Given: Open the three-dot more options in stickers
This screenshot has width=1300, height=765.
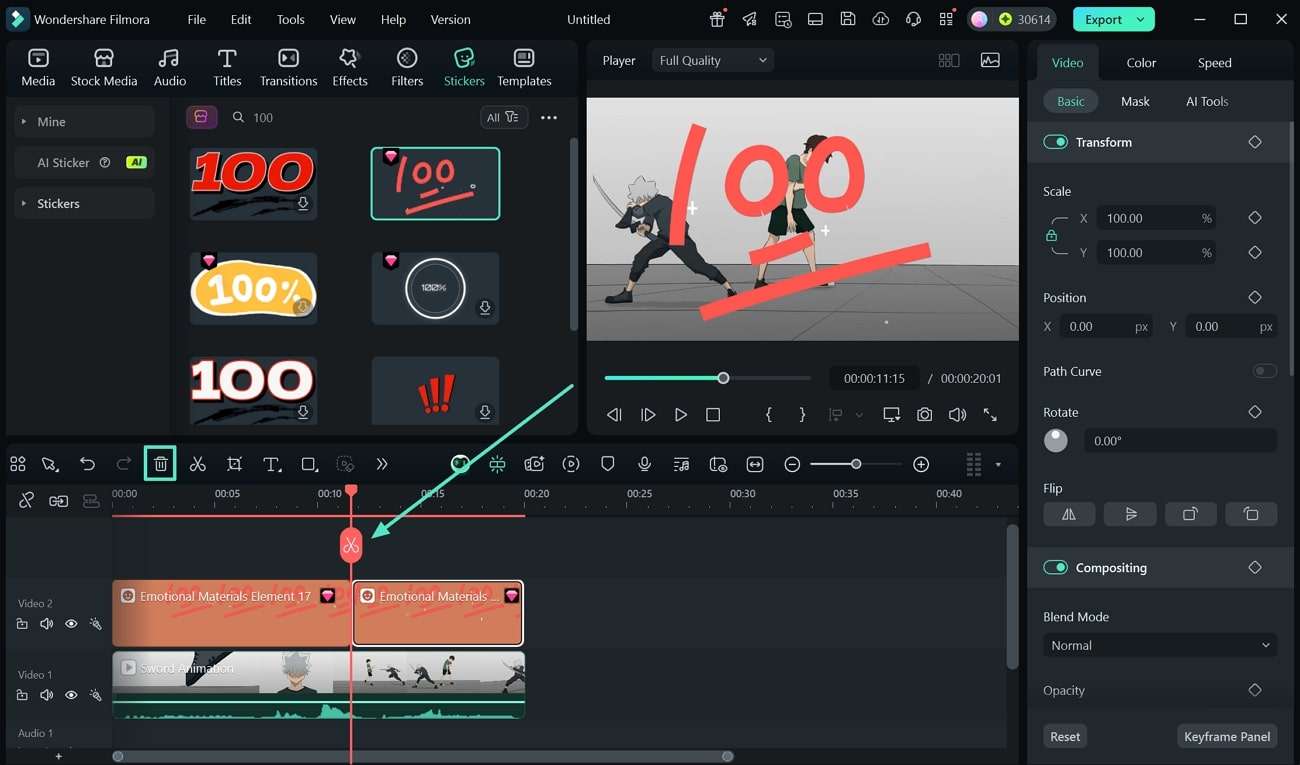Looking at the screenshot, I should (549, 117).
